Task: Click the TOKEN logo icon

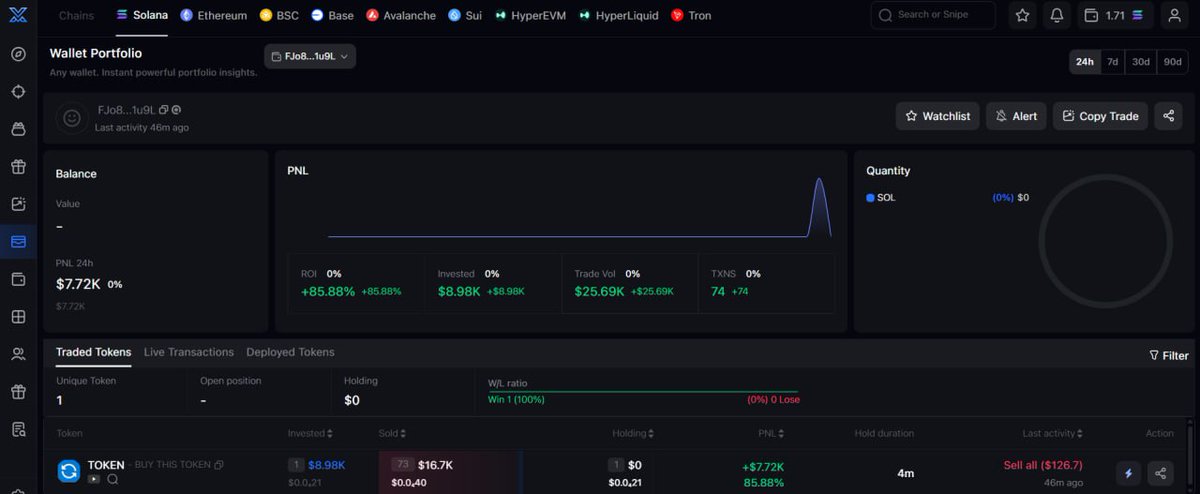Action: [x=68, y=471]
